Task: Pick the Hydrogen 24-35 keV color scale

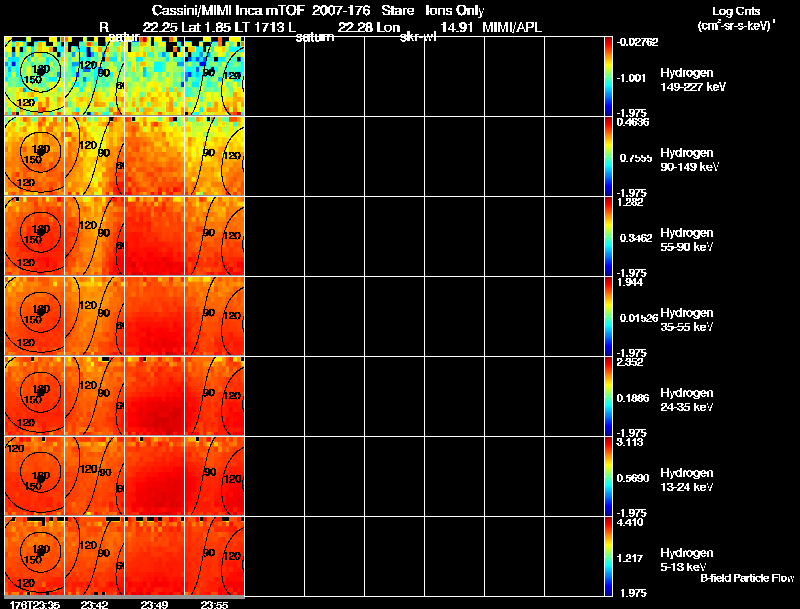Action: (608, 397)
